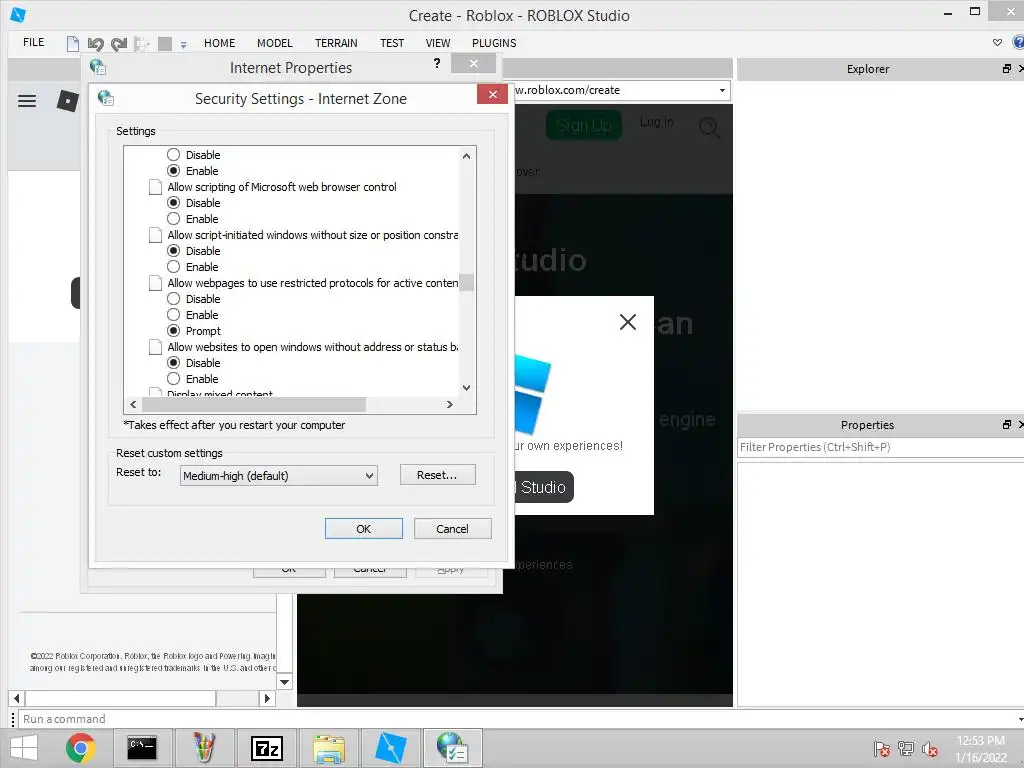Click the Redo arrow in Studio toolbar
1024x768 pixels.
pos(119,44)
